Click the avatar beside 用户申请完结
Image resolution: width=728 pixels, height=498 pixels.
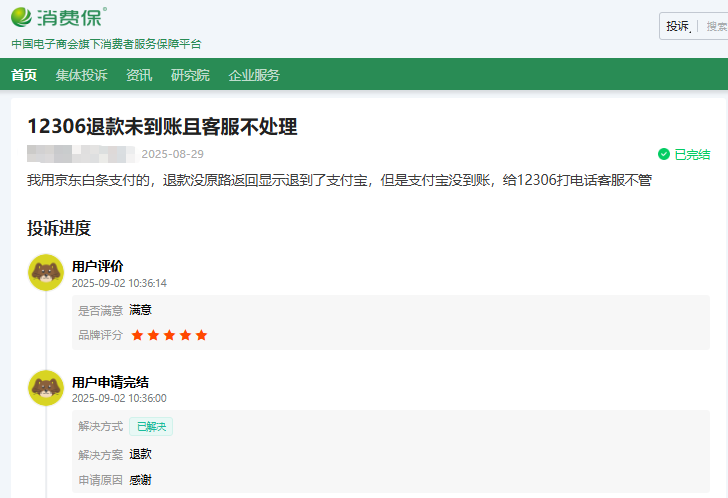46,388
